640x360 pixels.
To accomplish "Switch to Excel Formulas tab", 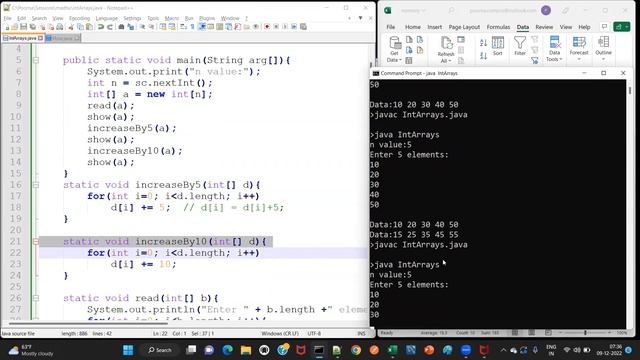I will click(498, 27).
